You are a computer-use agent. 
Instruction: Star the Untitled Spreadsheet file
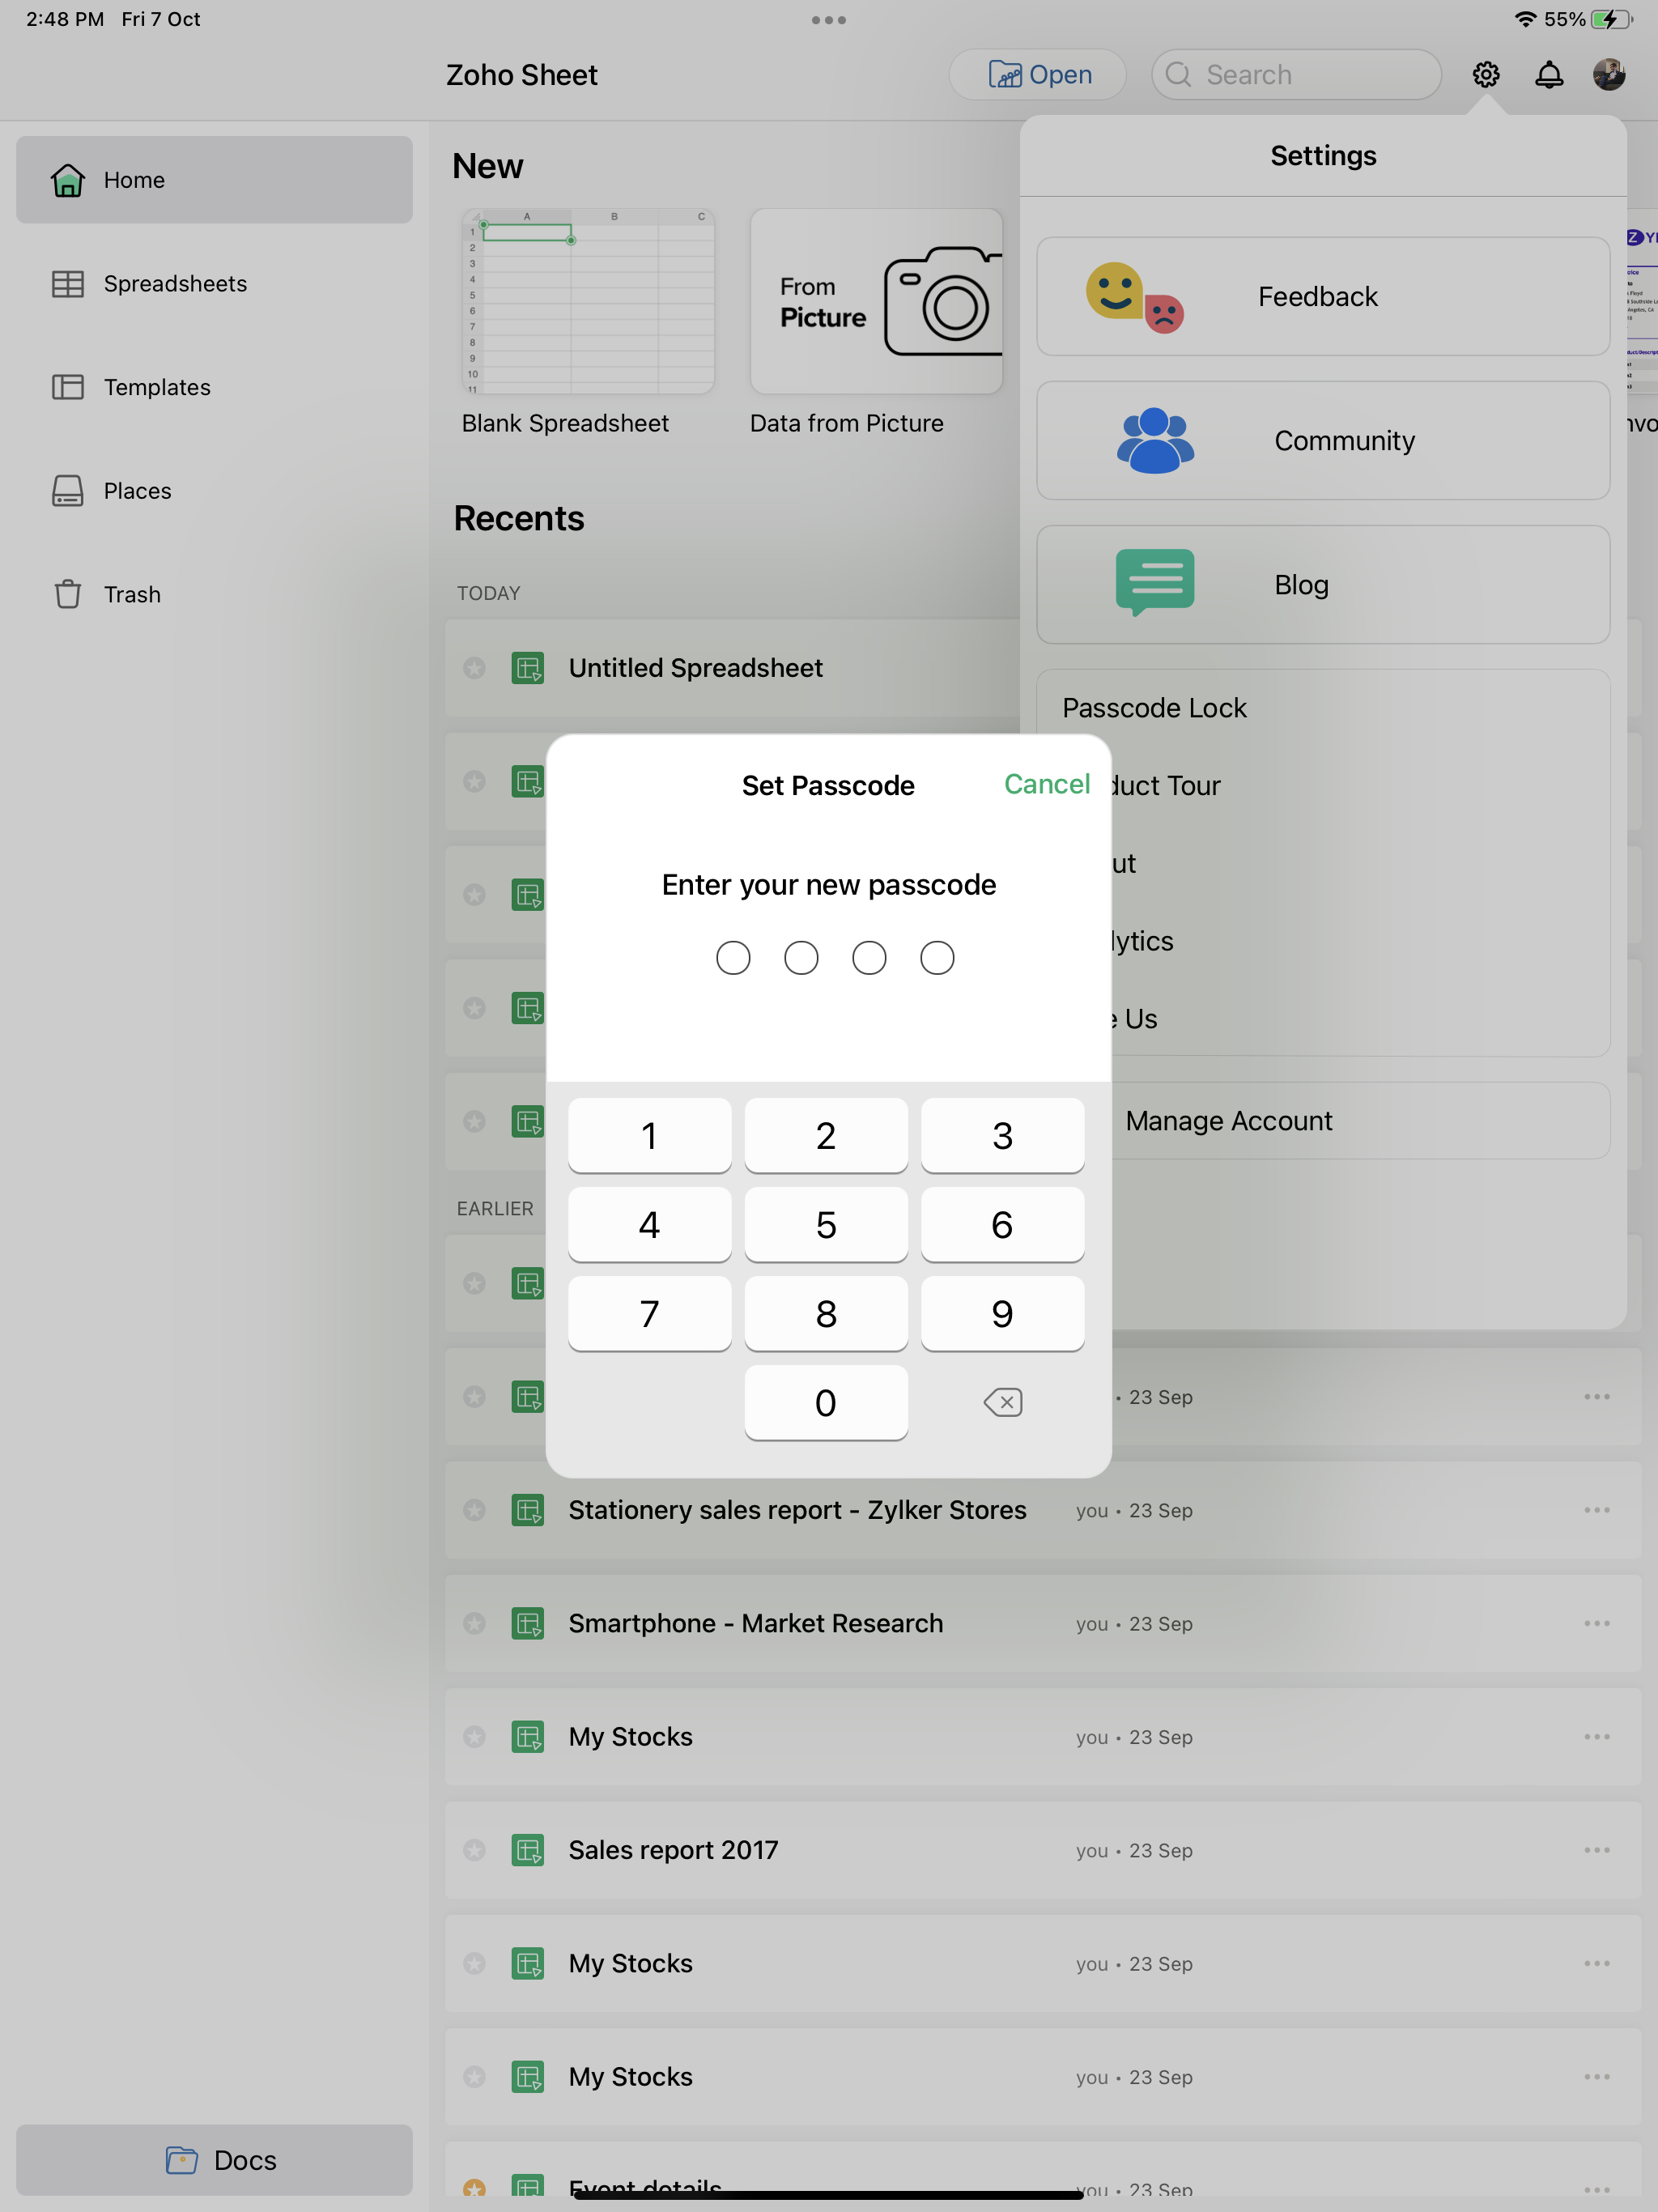pos(475,668)
